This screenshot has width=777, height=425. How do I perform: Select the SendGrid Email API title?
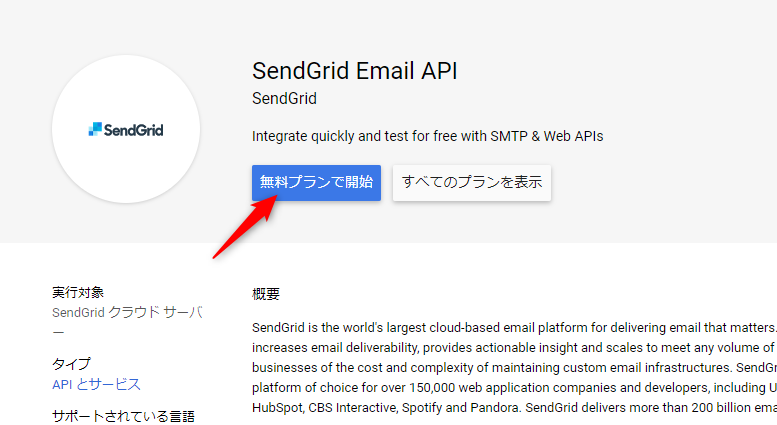pyautogui.click(x=354, y=70)
